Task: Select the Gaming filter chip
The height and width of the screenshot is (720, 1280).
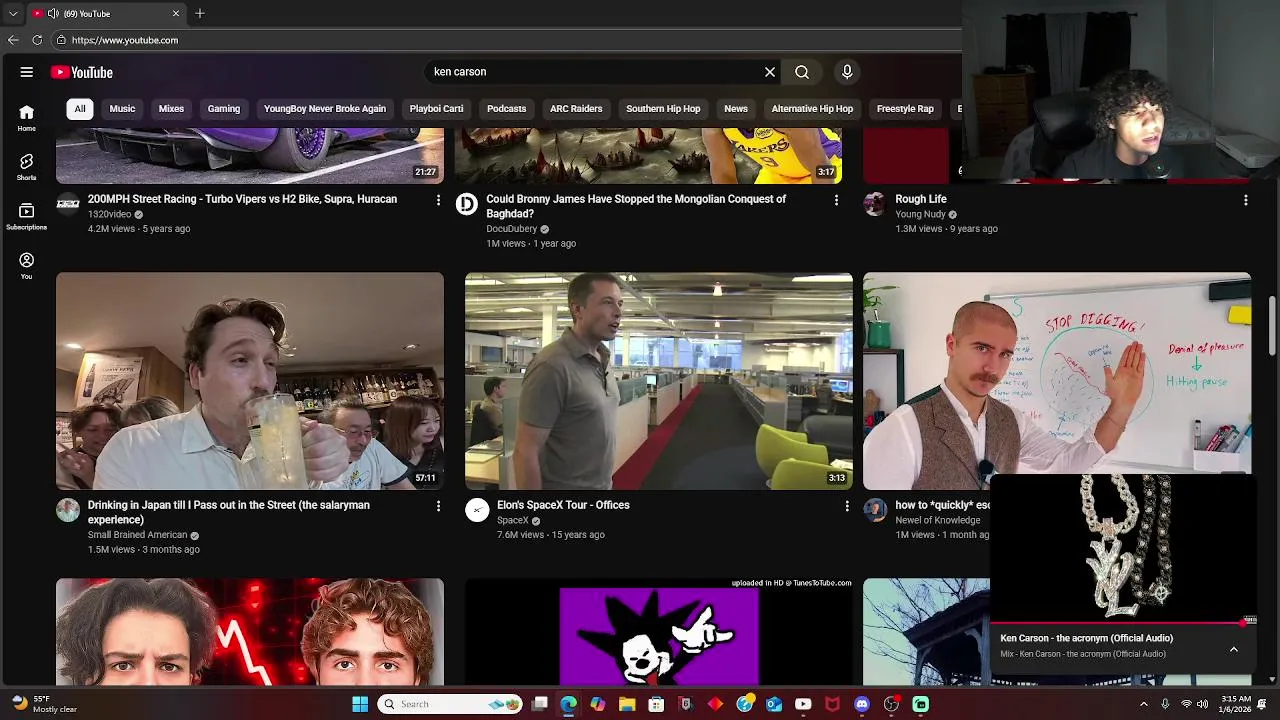Action: (x=224, y=109)
